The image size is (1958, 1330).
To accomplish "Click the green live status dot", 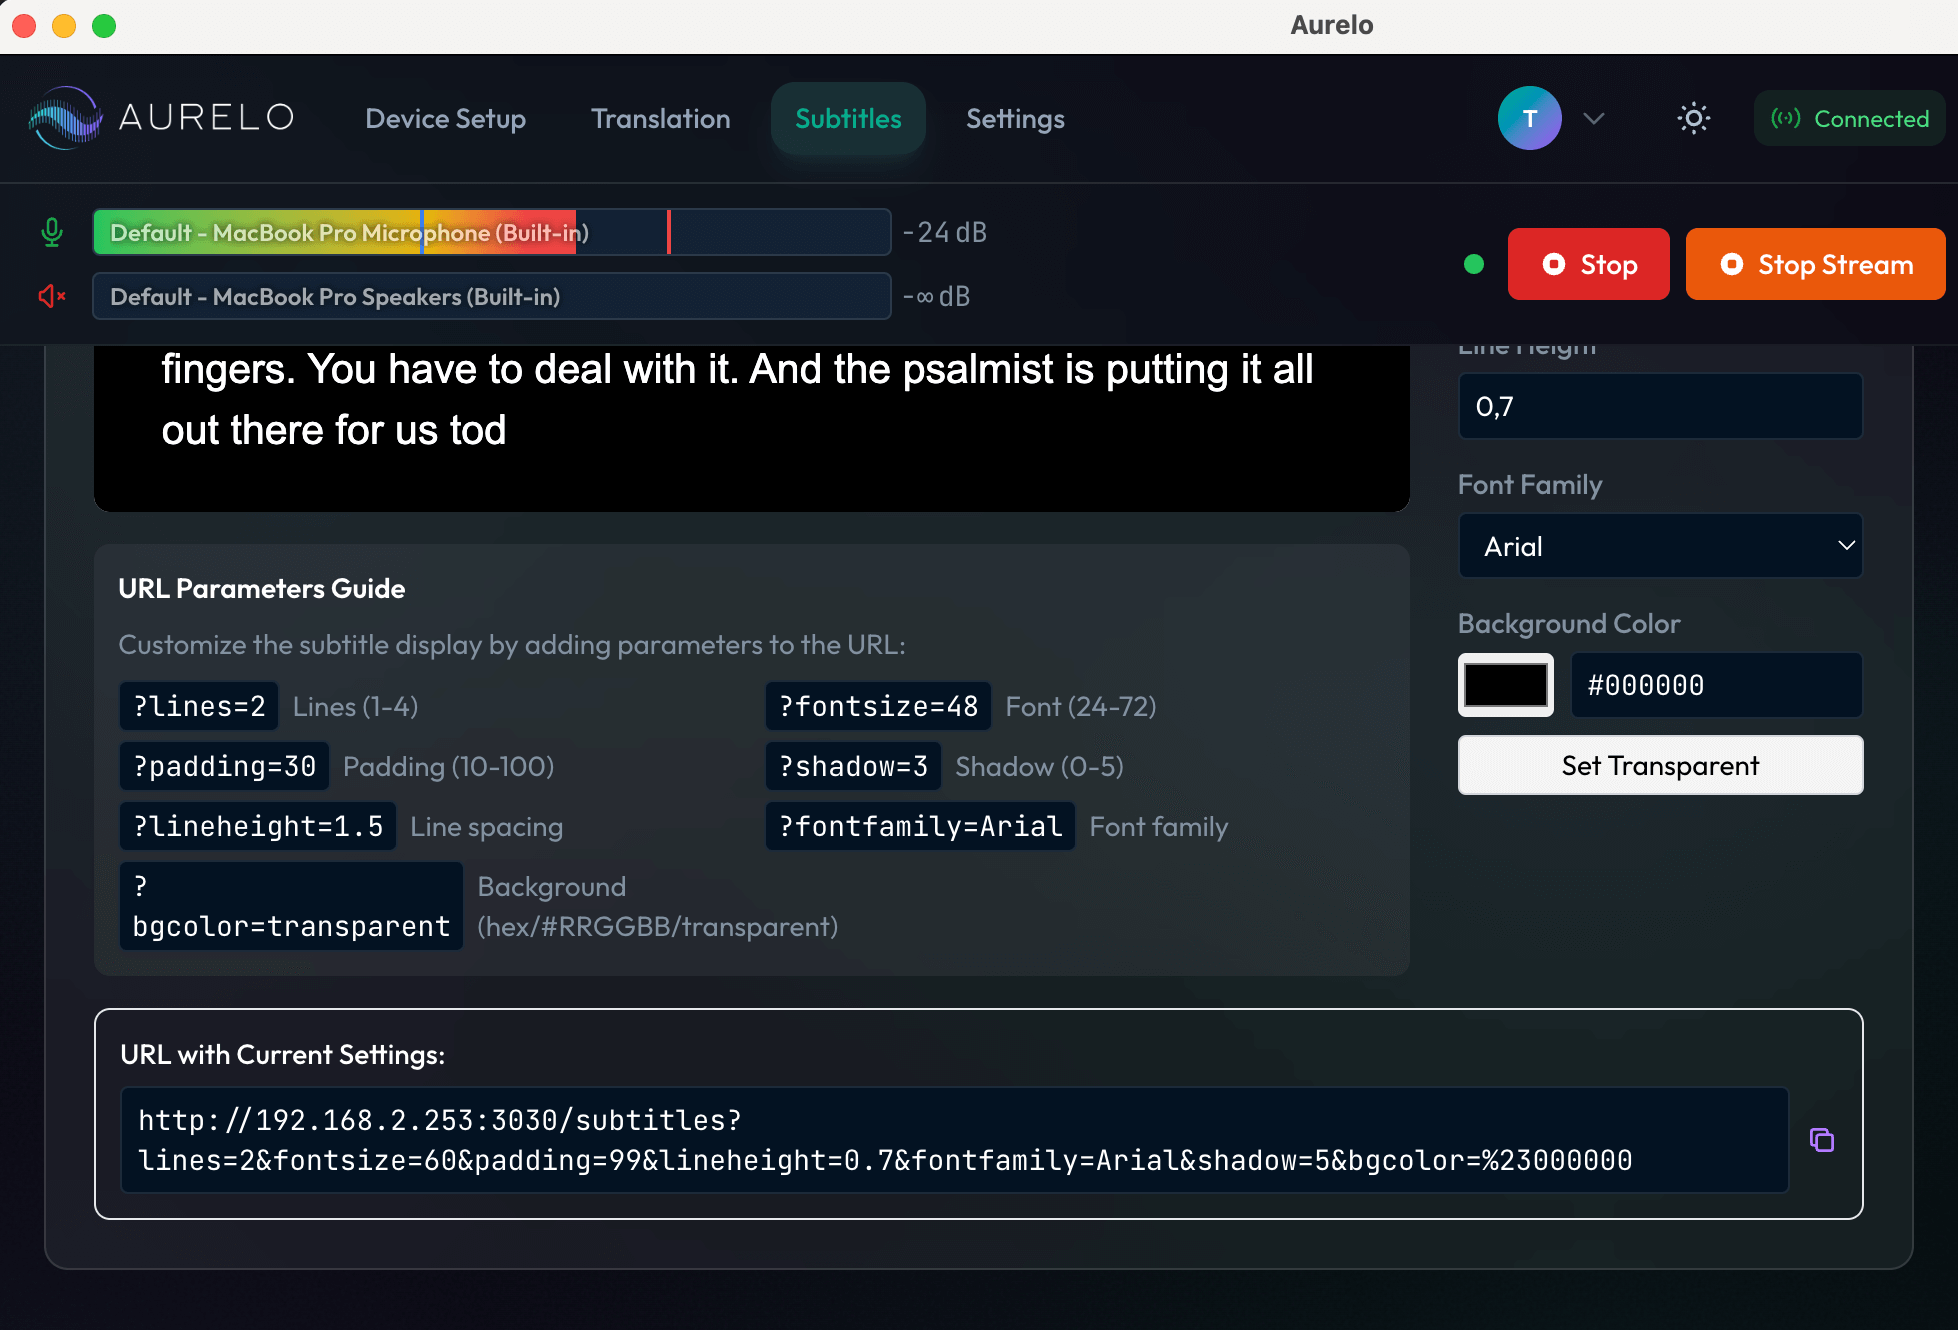I will [x=1473, y=264].
